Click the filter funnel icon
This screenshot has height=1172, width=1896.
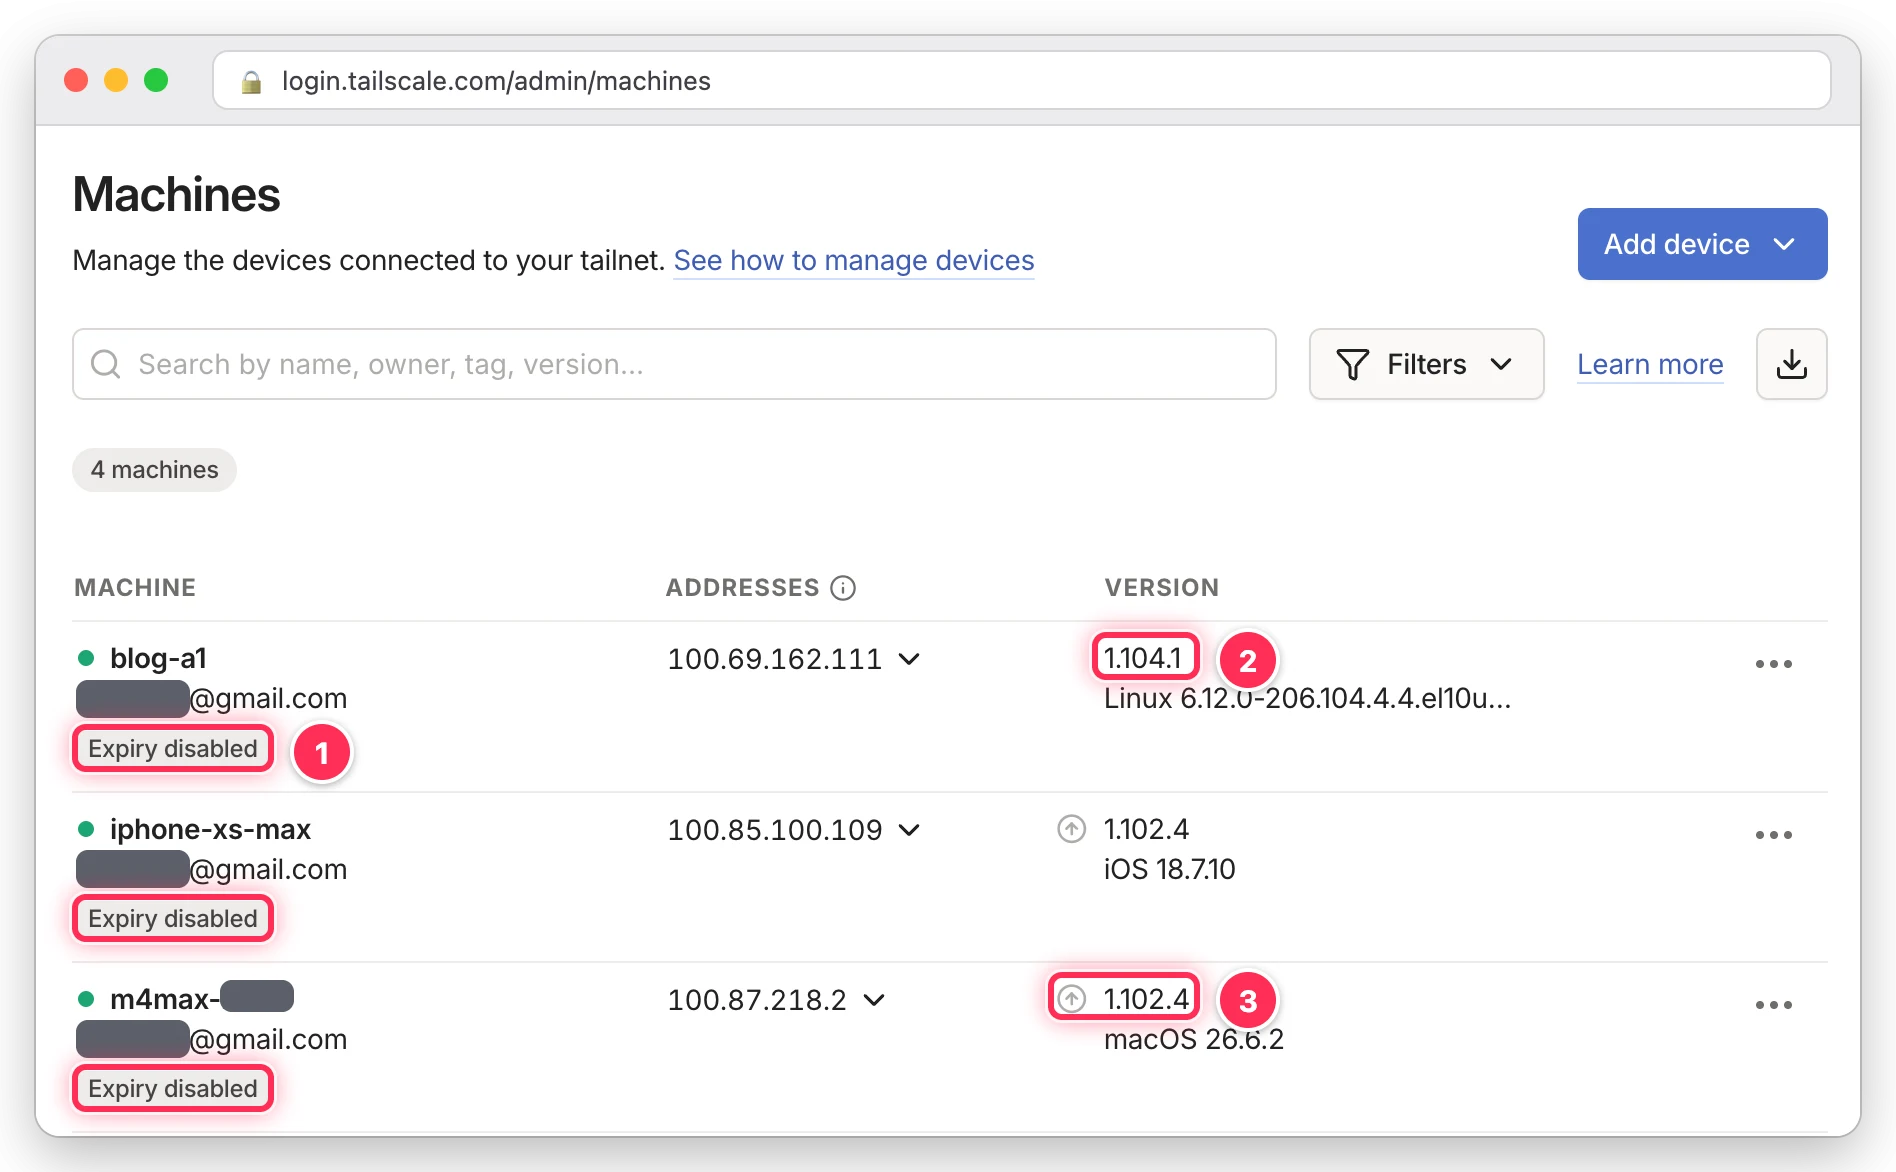point(1352,364)
